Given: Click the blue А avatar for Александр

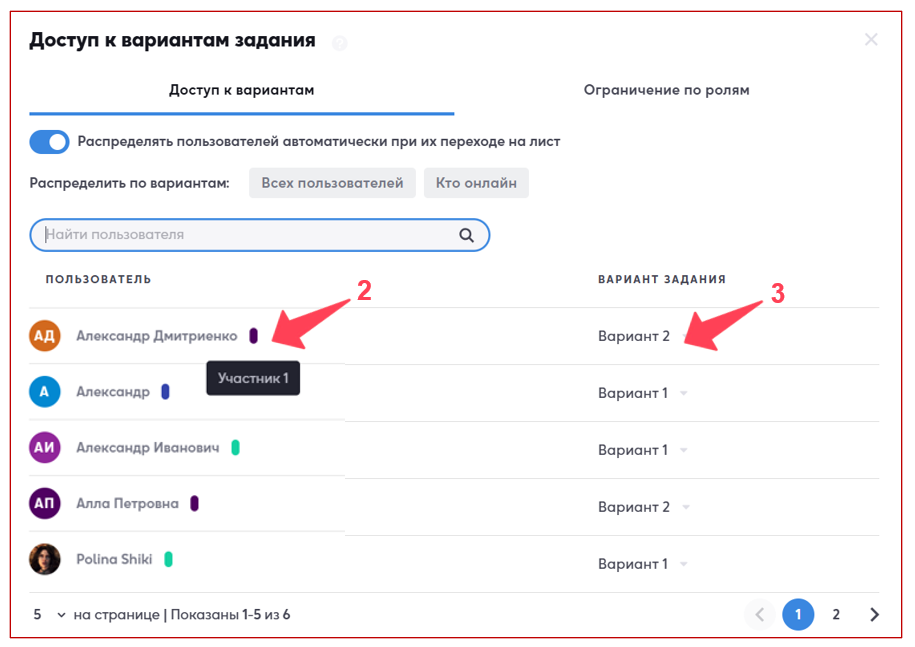Looking at the screenshot, I should [x=45, y=393].
